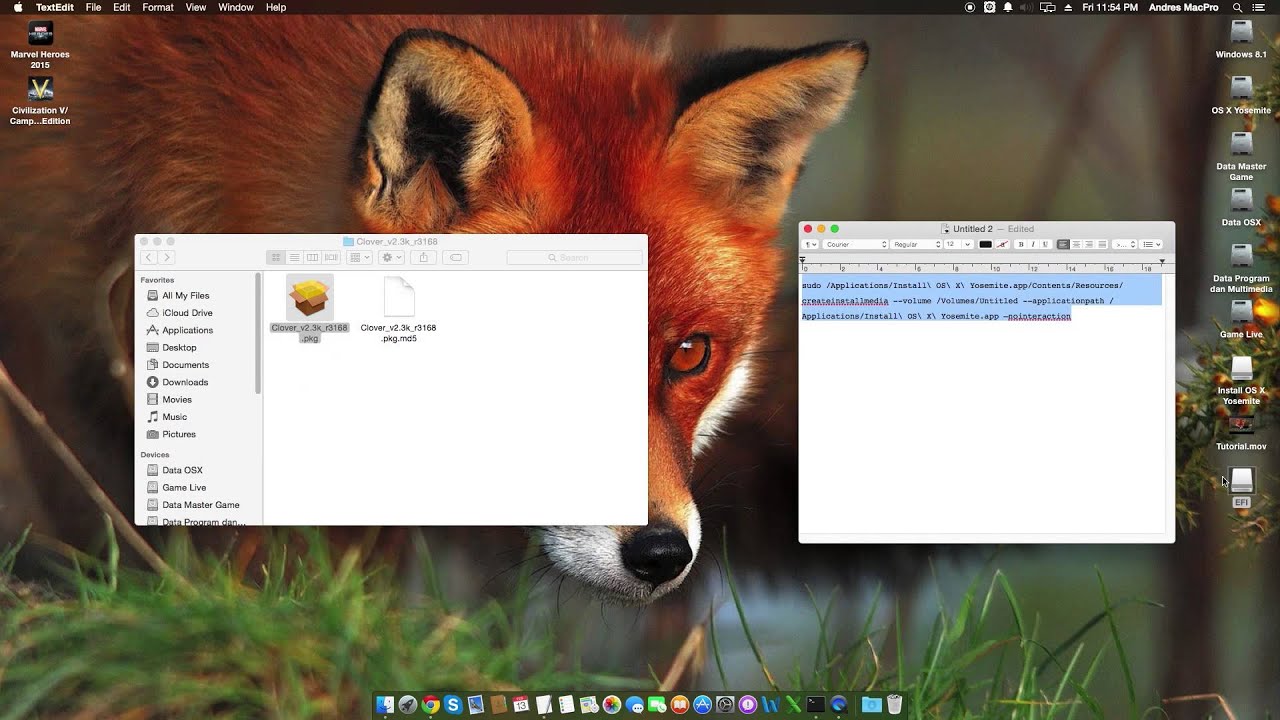Open App Store from the Dock
Image resolution: width=1280 pixels, height=720 pixels.
pyautogui.click(x=702, y=705)
